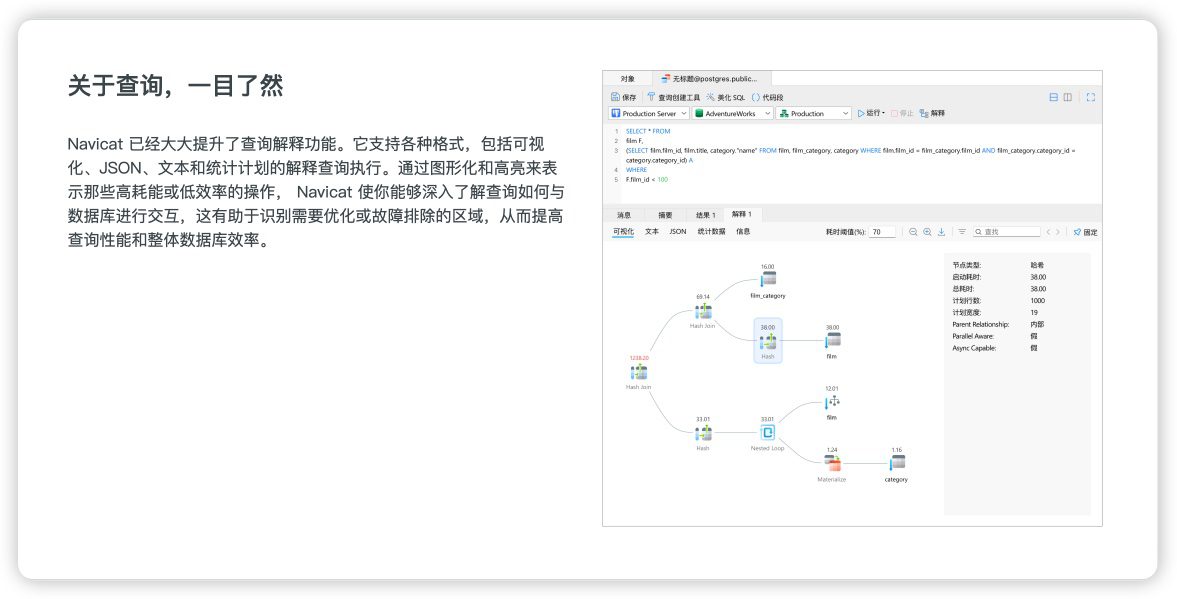This screenshot has width=1177, height=599.
Task: Zoom in the explain diagram
Action: (927, 232)
